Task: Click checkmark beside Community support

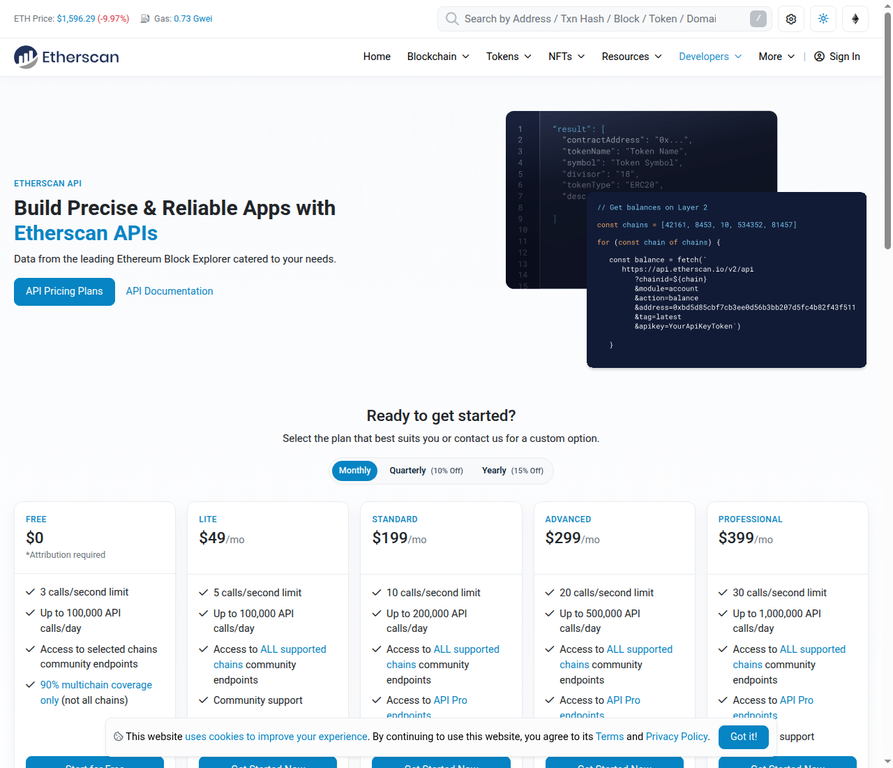Action: tap(203, 700)
